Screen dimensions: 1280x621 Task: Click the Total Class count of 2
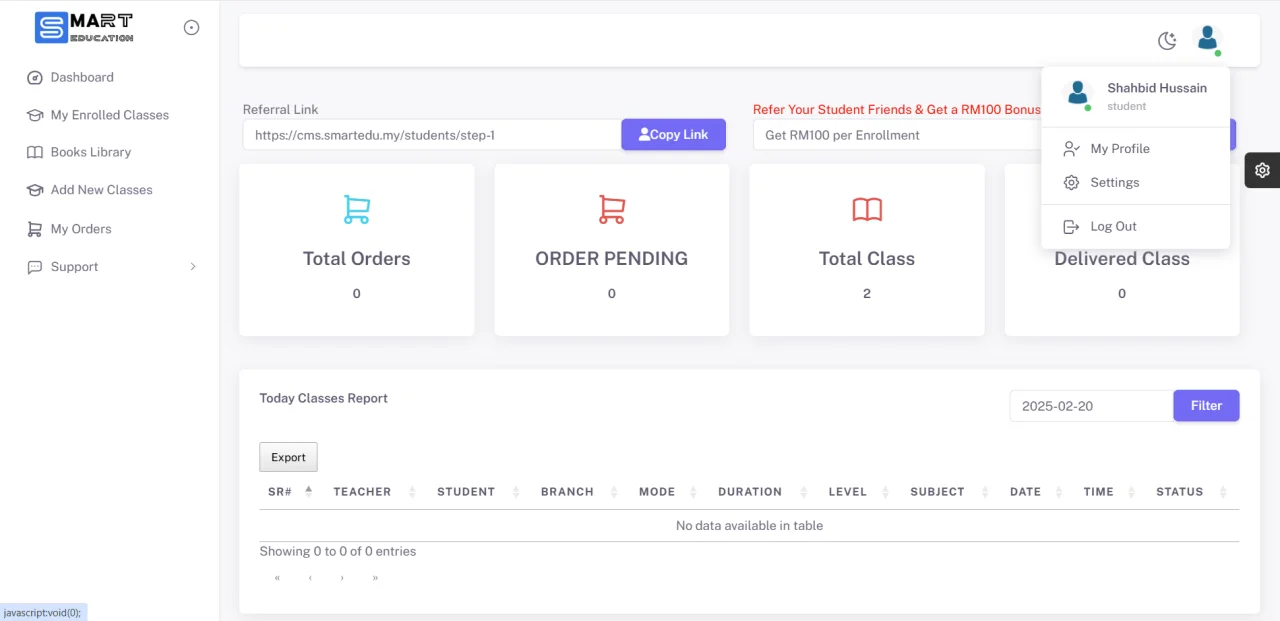tap(867, 294)
